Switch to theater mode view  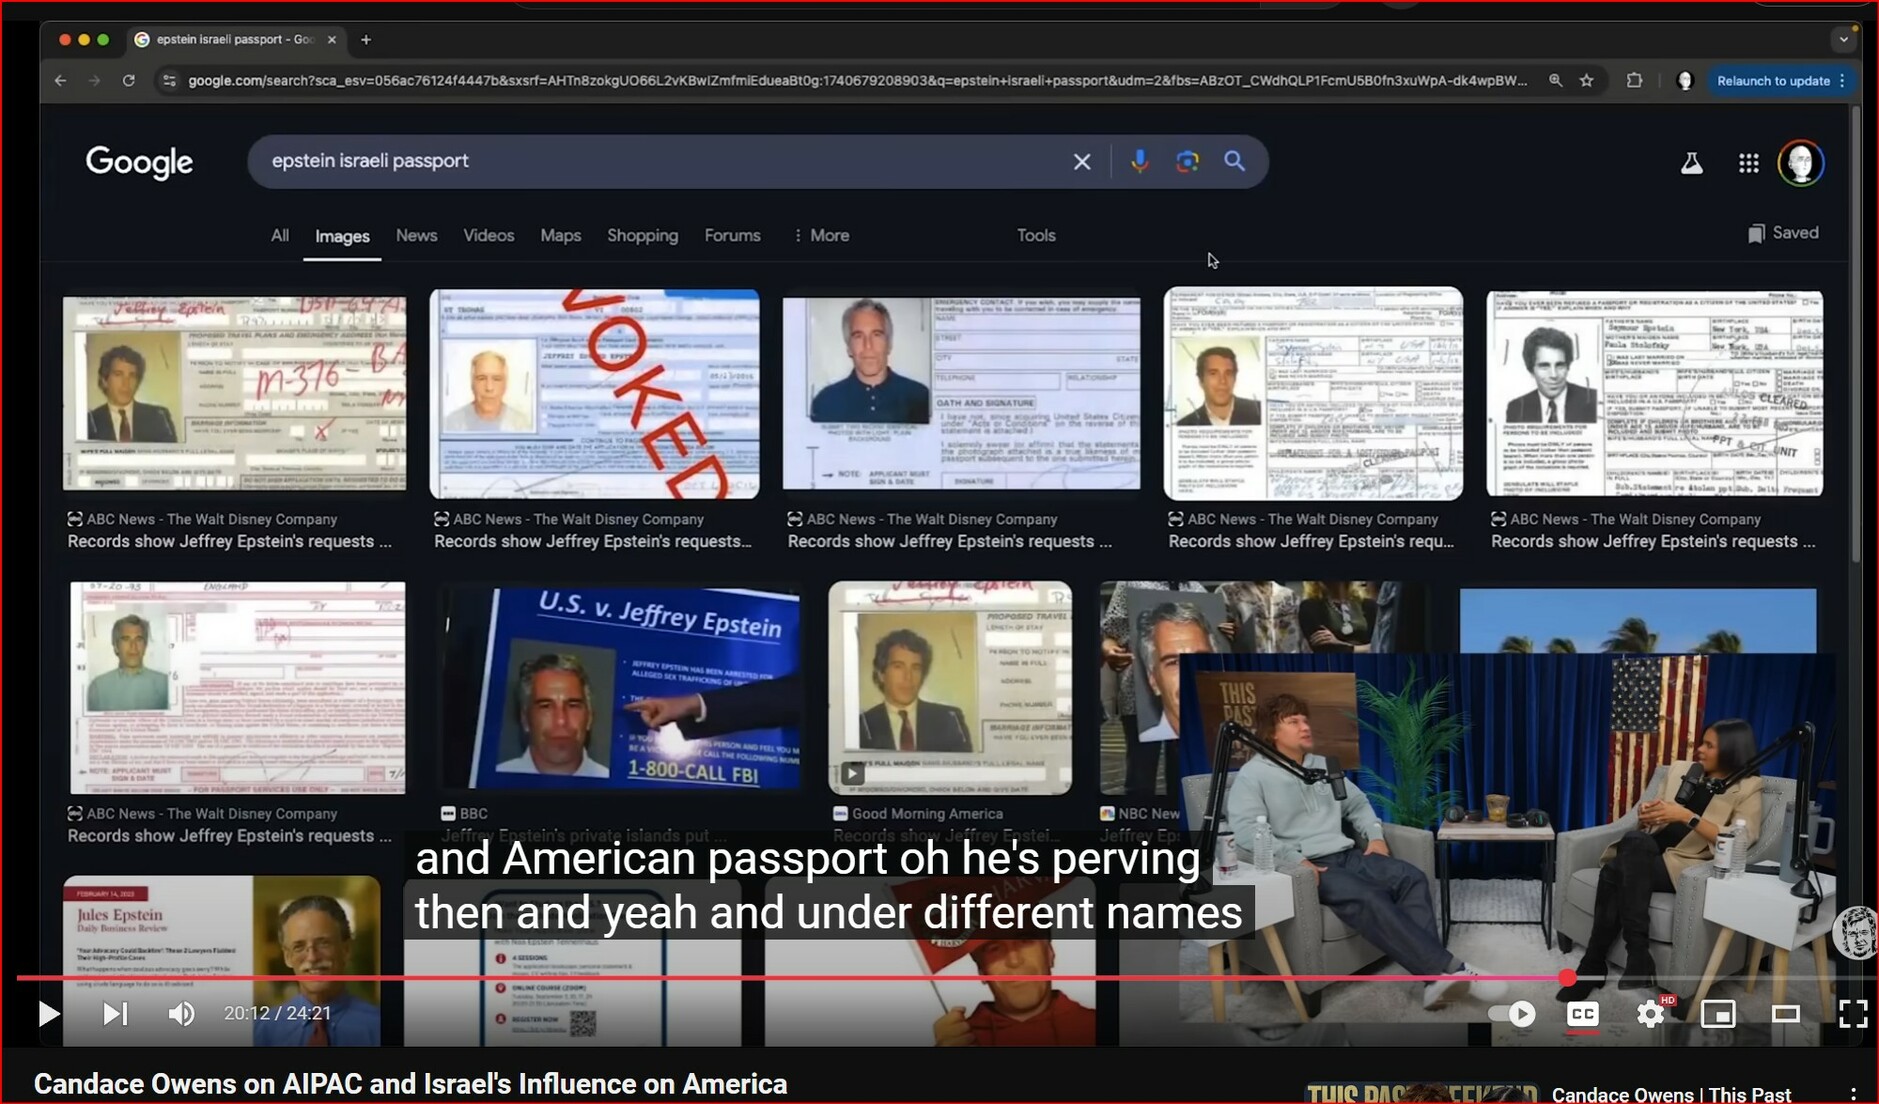coord(1785,1014)
